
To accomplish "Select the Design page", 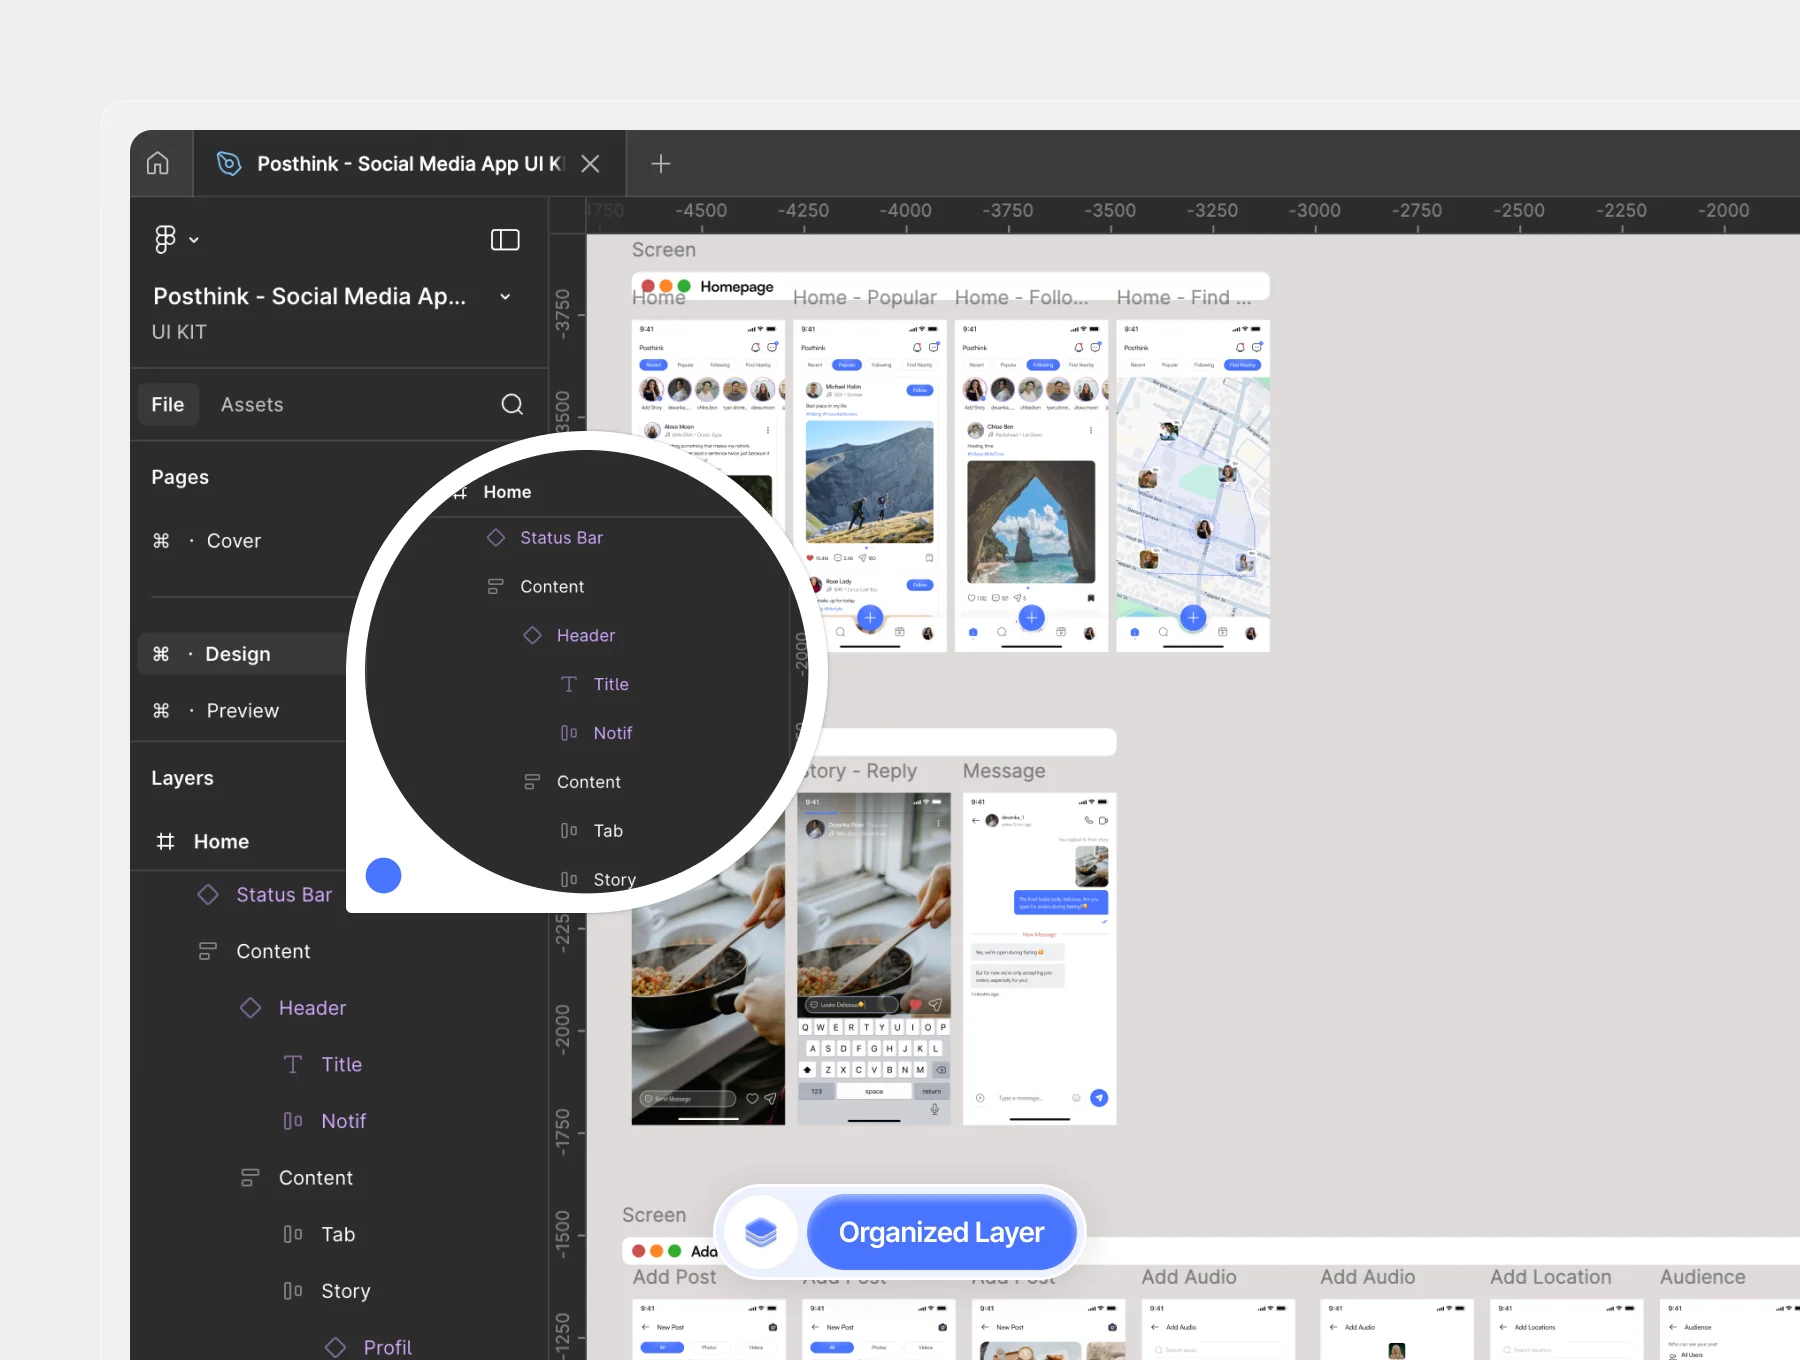I will [238, 654].
